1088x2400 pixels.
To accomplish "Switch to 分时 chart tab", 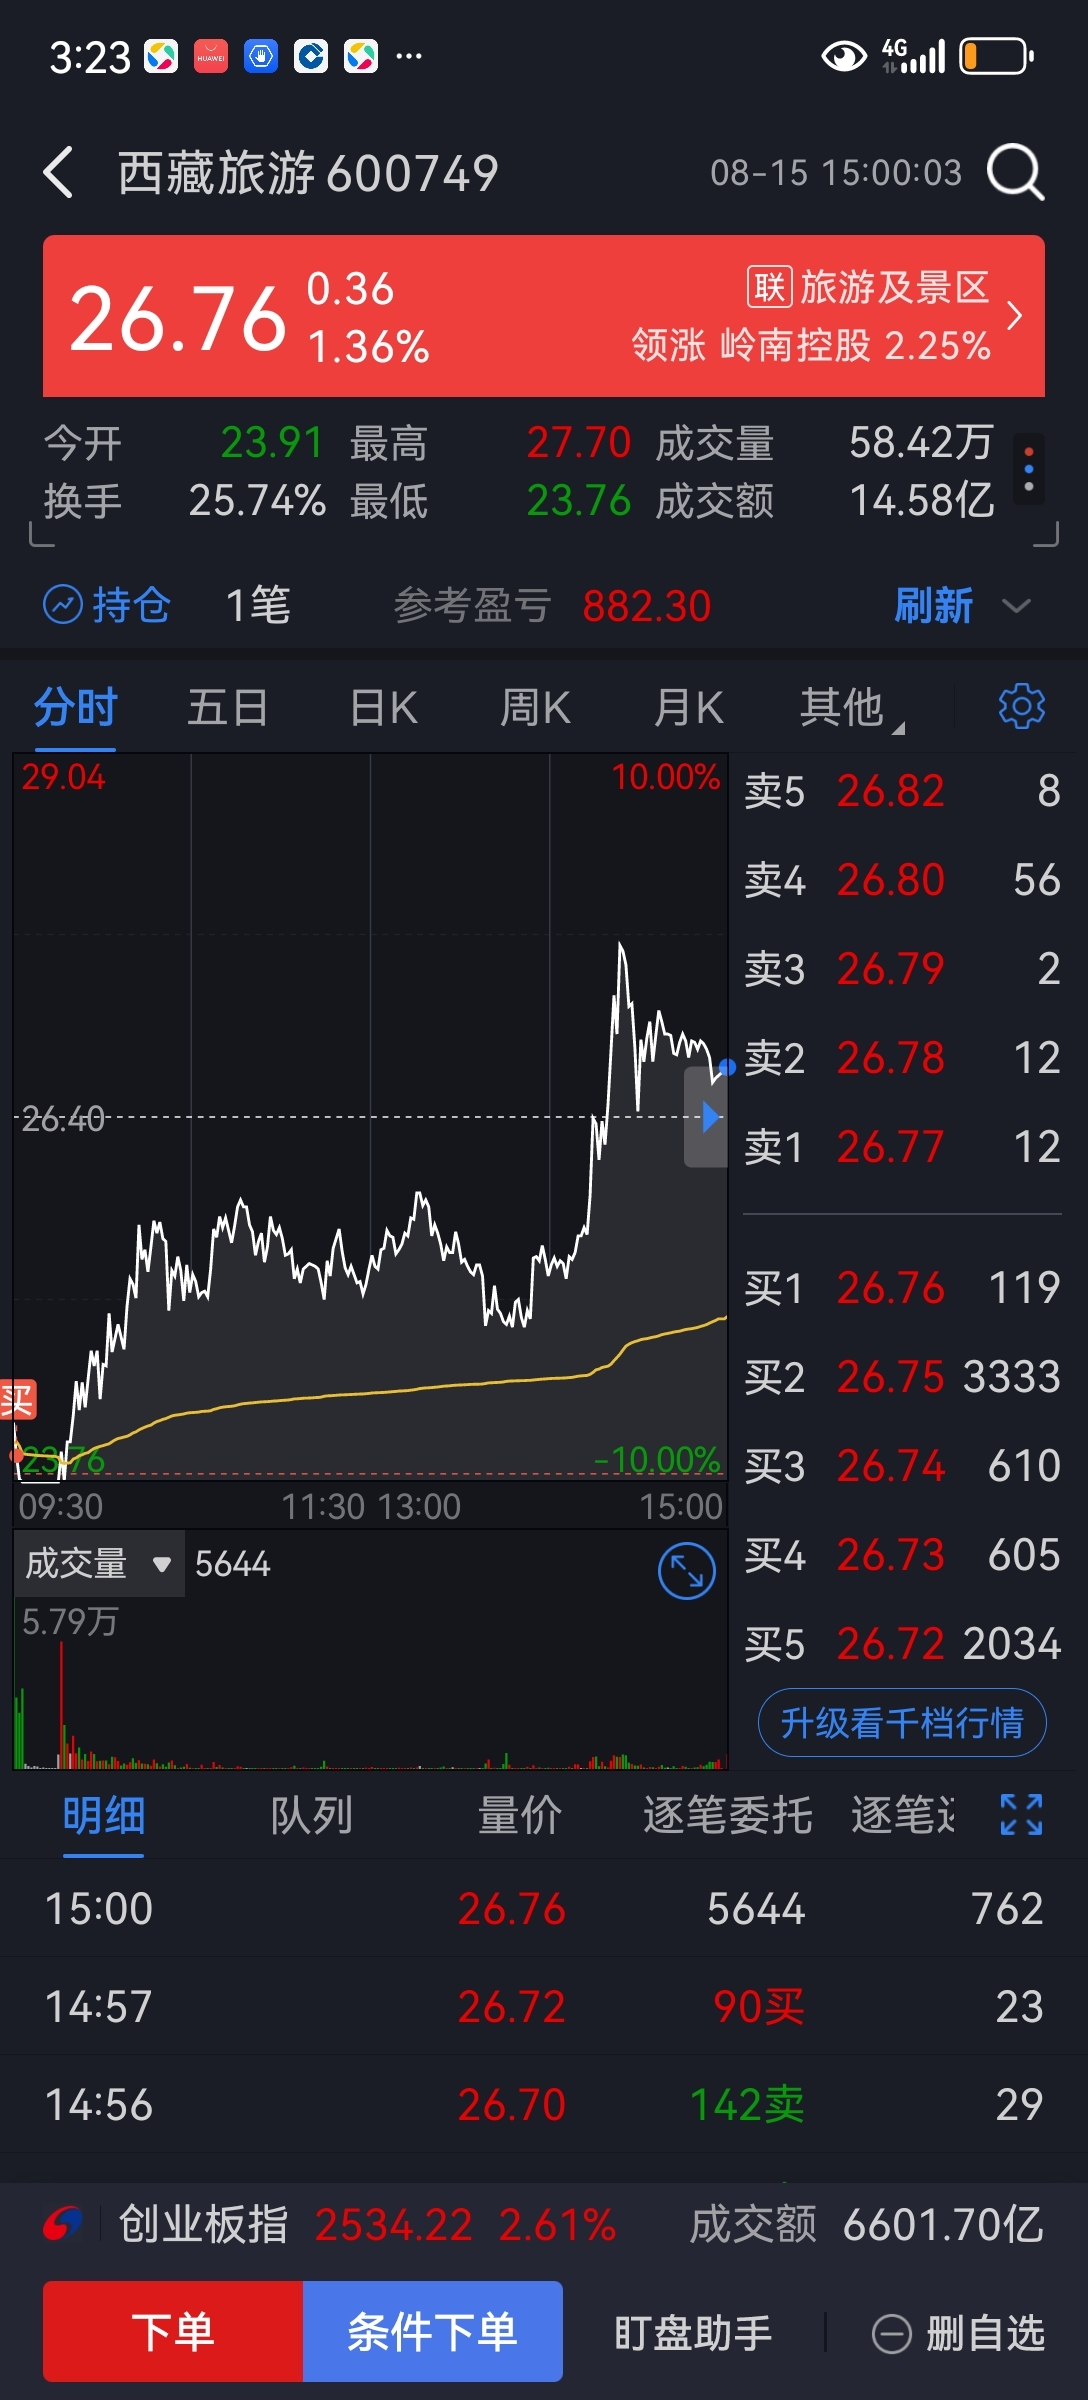I will click(75, 707).
